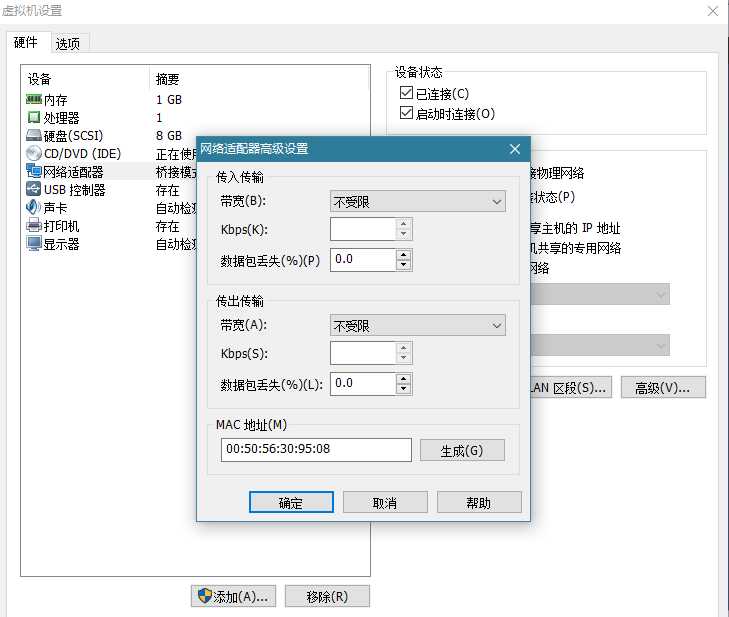Image resolution: width=729 pixels, height=617 pixels.
Task: Select the 声卡 row label
Action: coord(55,208)
